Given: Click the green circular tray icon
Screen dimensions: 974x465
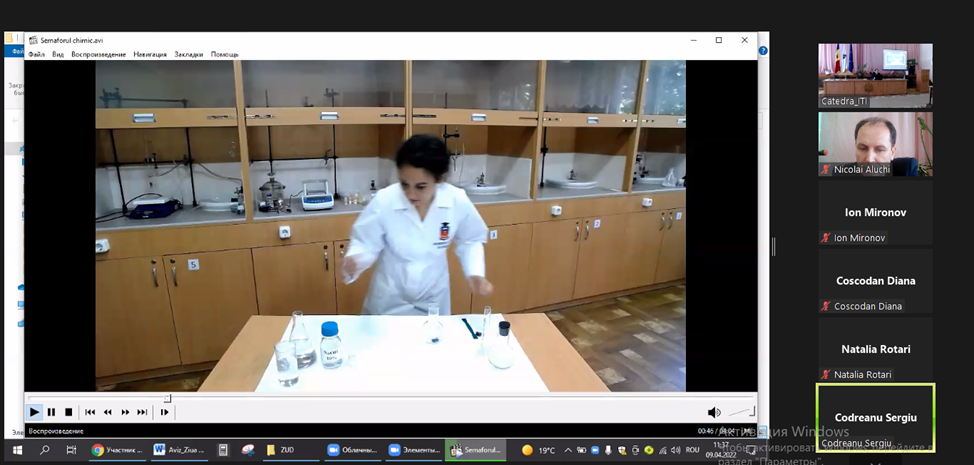Looking at the screenshot, I should (649, 450).
